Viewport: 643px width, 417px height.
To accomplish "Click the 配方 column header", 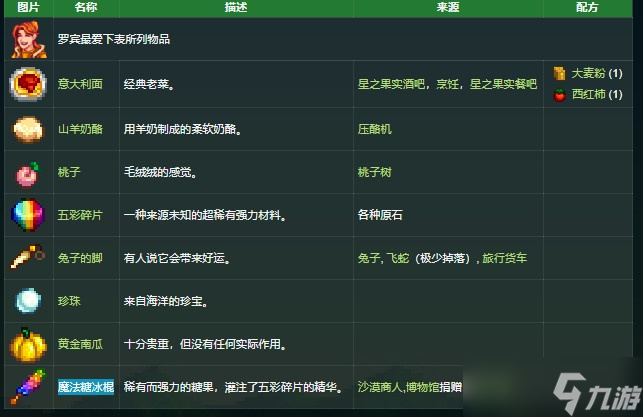I will click(x=587, y=7).
